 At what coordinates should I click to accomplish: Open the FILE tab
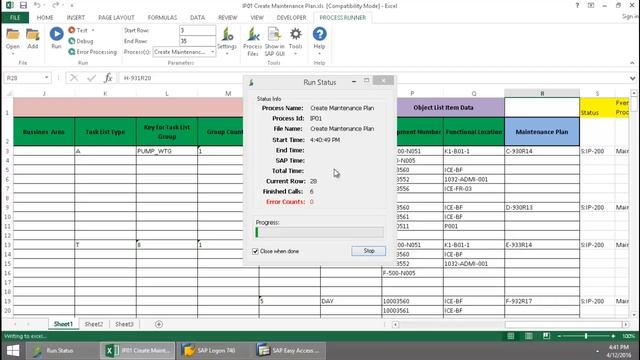[x=15, y=18]
